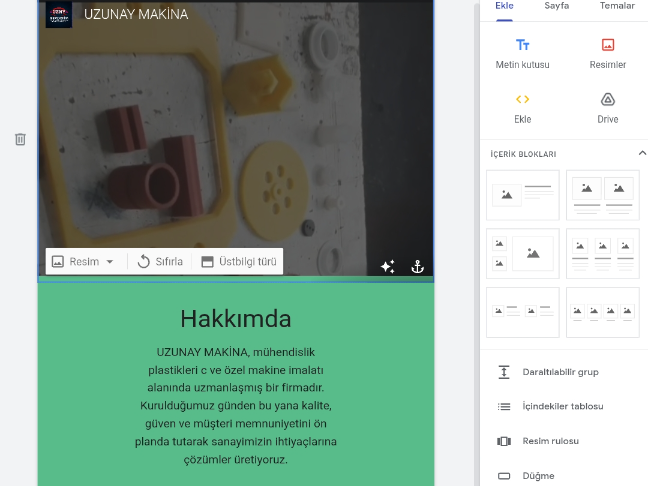
Task: Click the Ekle embed code icon
Action: click(x=522, y=100)
